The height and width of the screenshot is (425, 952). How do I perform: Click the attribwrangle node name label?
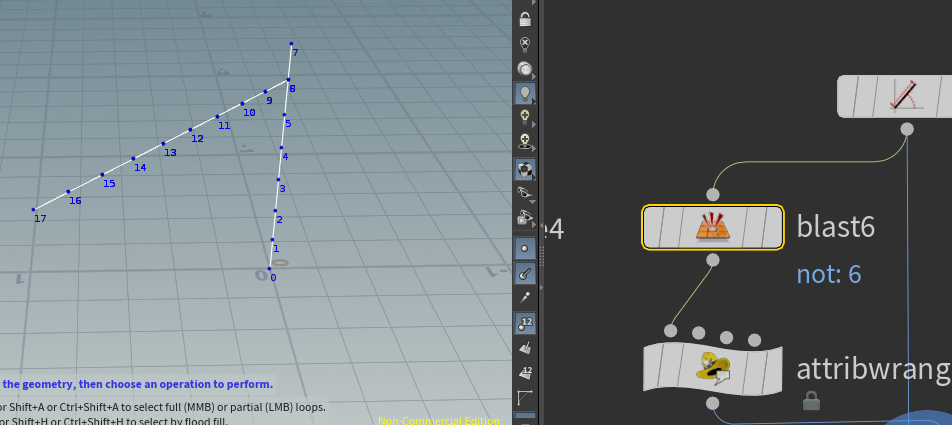(874, 369)
